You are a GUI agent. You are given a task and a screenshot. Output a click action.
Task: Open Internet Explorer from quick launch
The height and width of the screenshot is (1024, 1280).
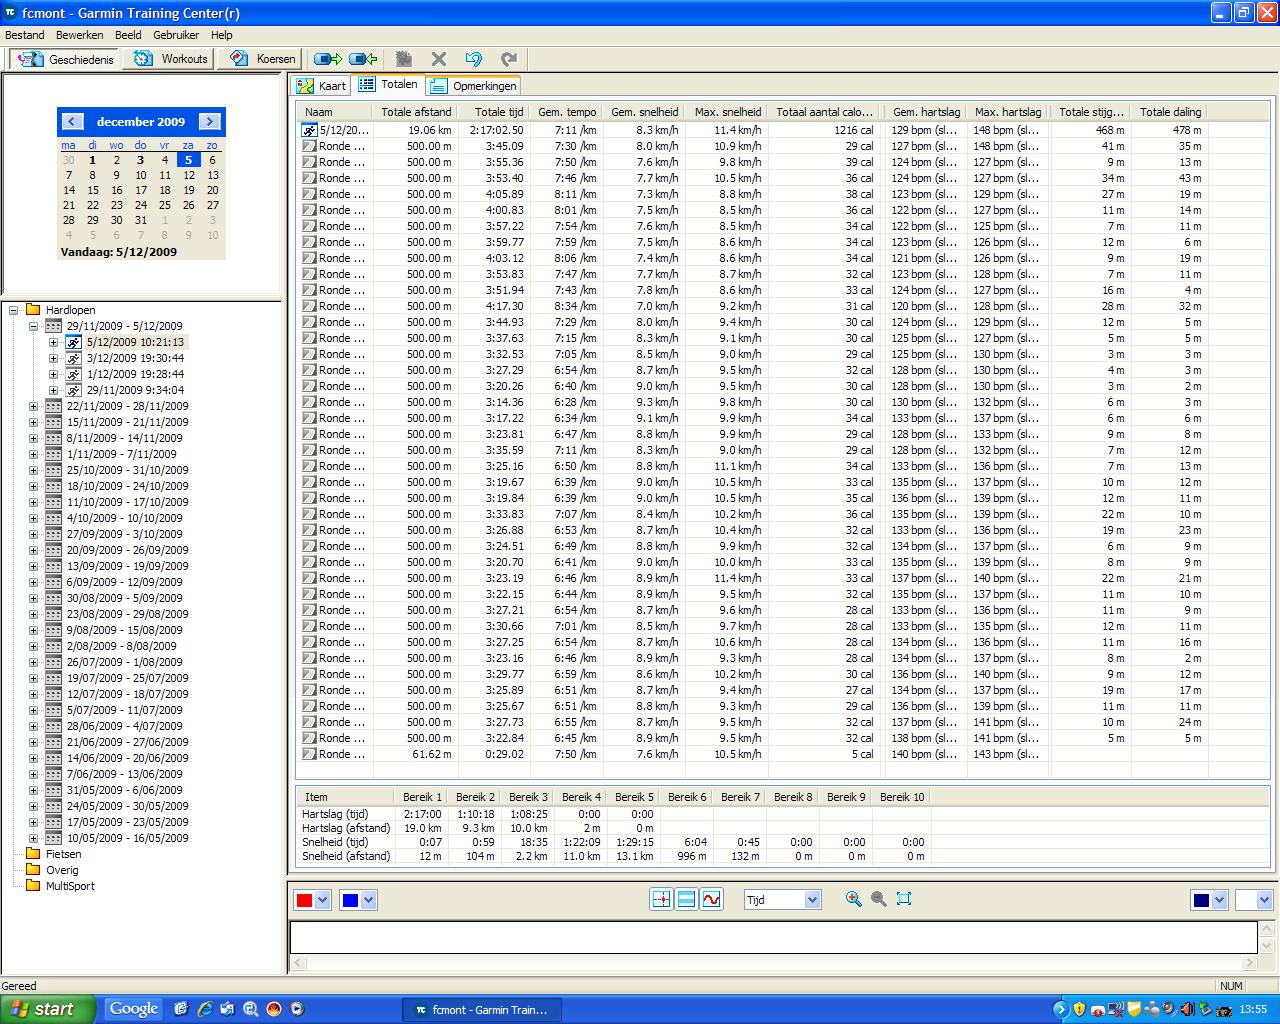204,1009
